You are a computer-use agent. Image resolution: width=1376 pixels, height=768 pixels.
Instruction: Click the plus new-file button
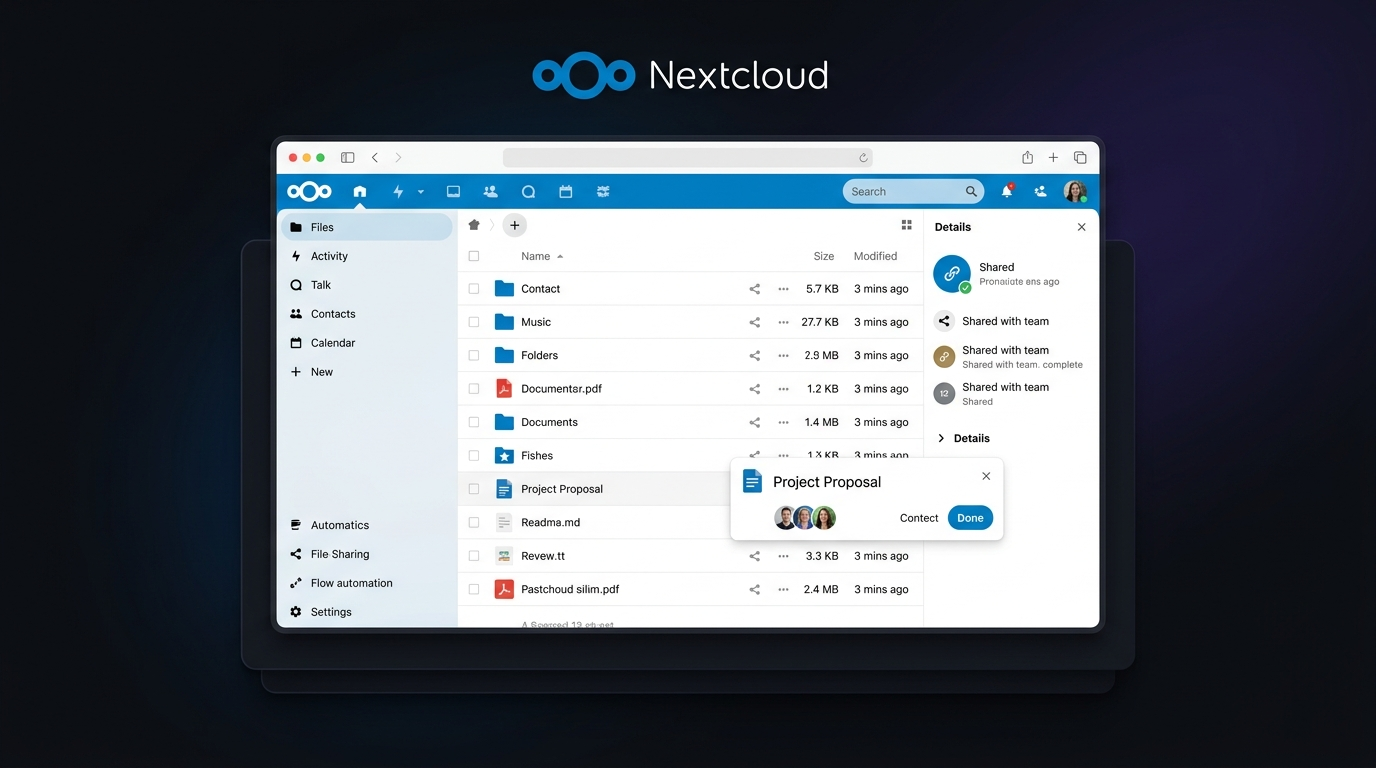[515, 225]
